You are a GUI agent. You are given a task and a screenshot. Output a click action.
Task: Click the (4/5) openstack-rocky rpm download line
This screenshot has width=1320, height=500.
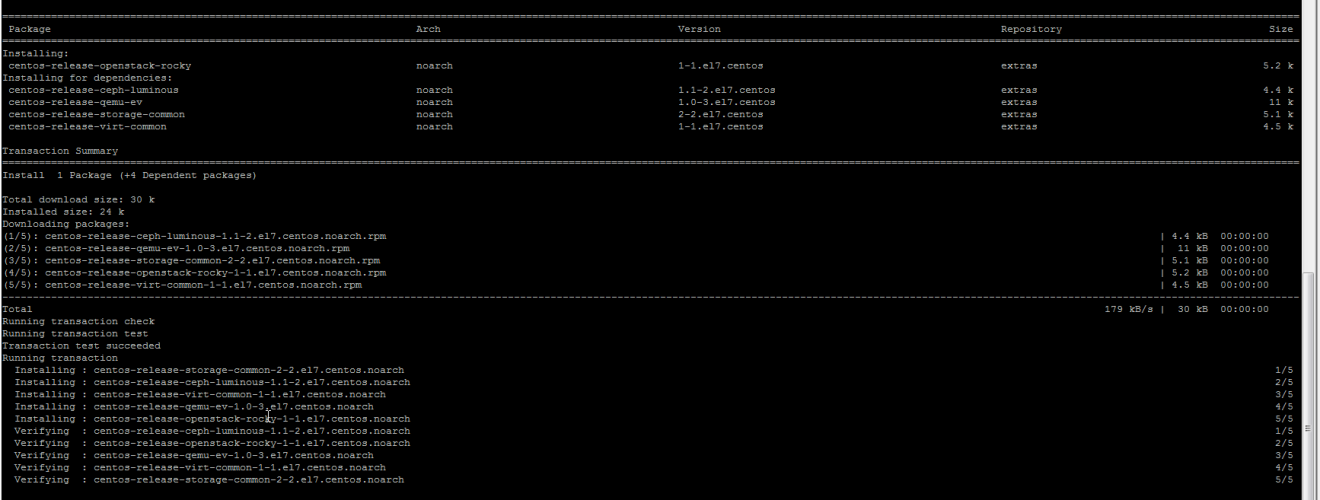click(635, 272)
